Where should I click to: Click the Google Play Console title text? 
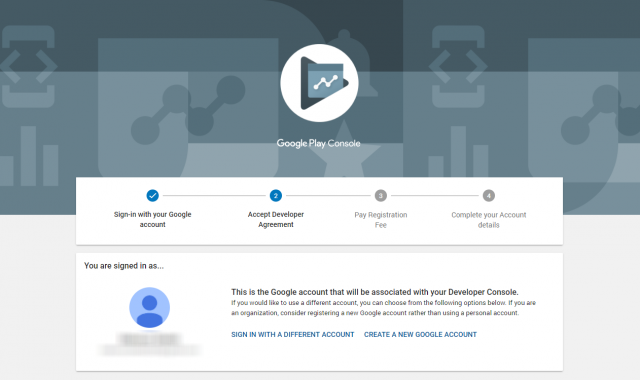pos(318,143)
